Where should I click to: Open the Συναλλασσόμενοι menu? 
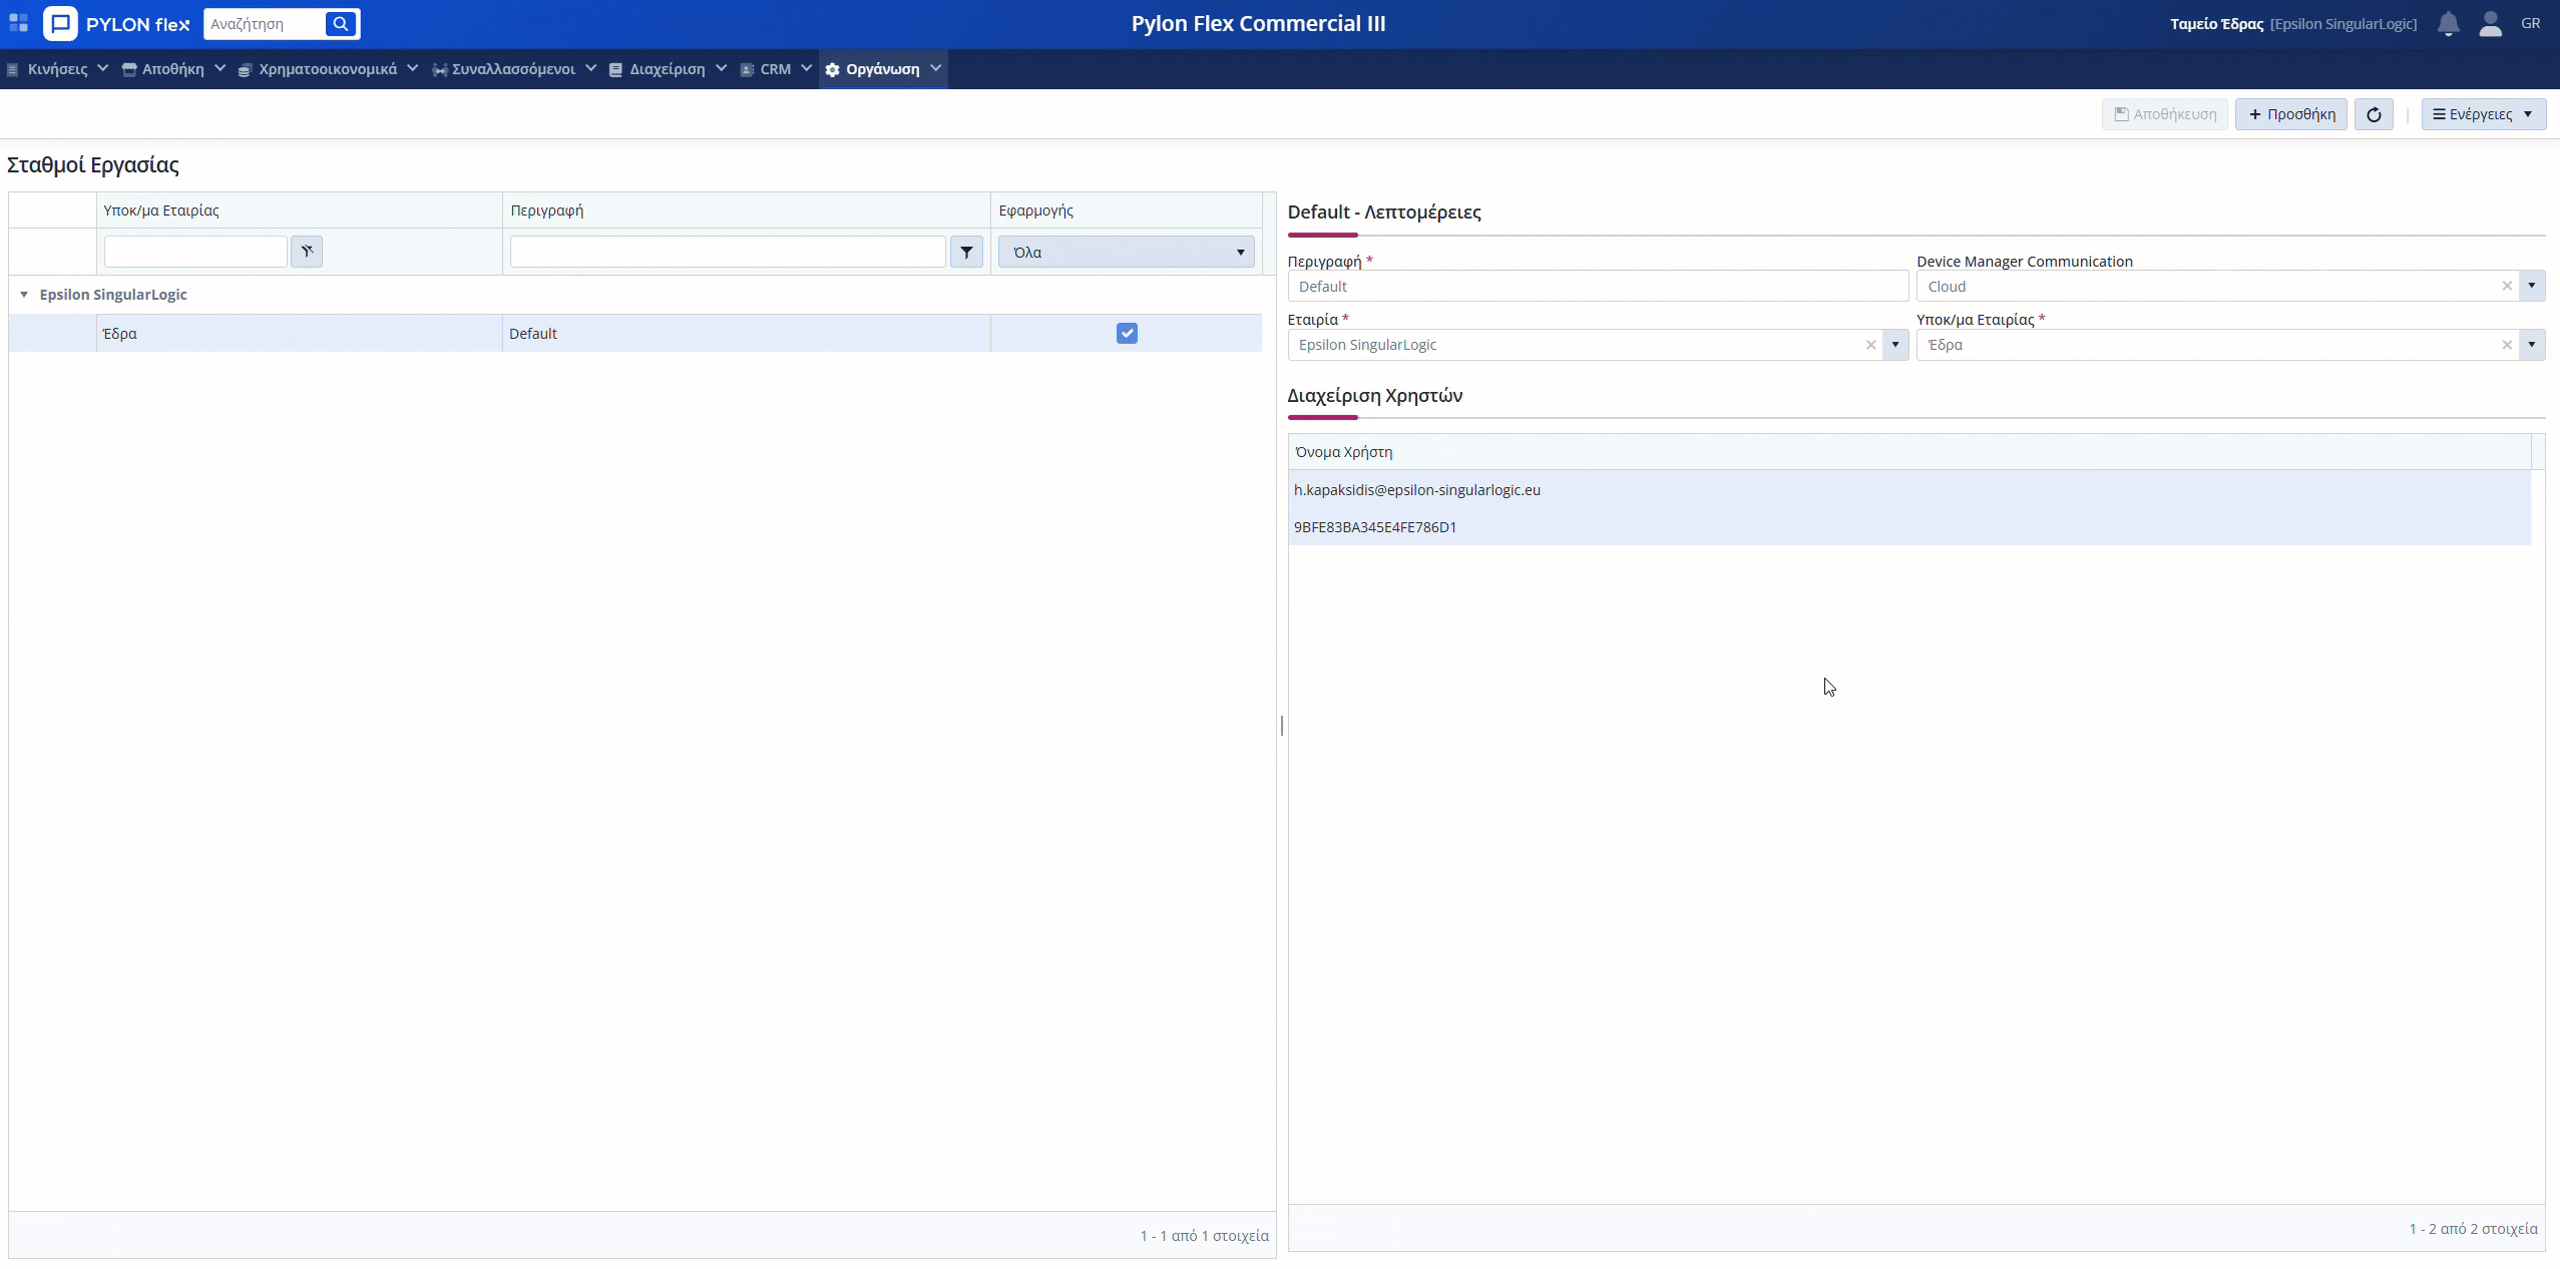[x=513, y=69]
